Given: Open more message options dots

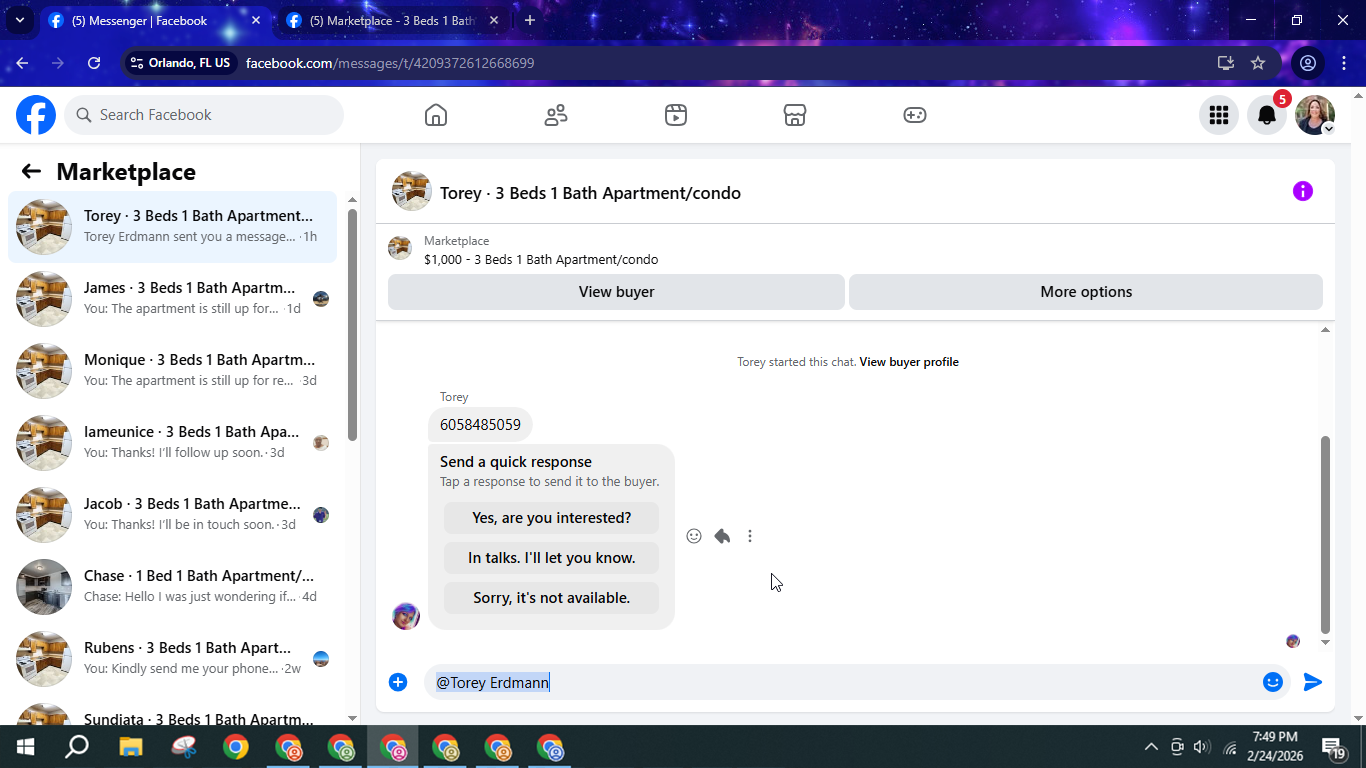Looking at the screenshot, I should pos(750,536).
